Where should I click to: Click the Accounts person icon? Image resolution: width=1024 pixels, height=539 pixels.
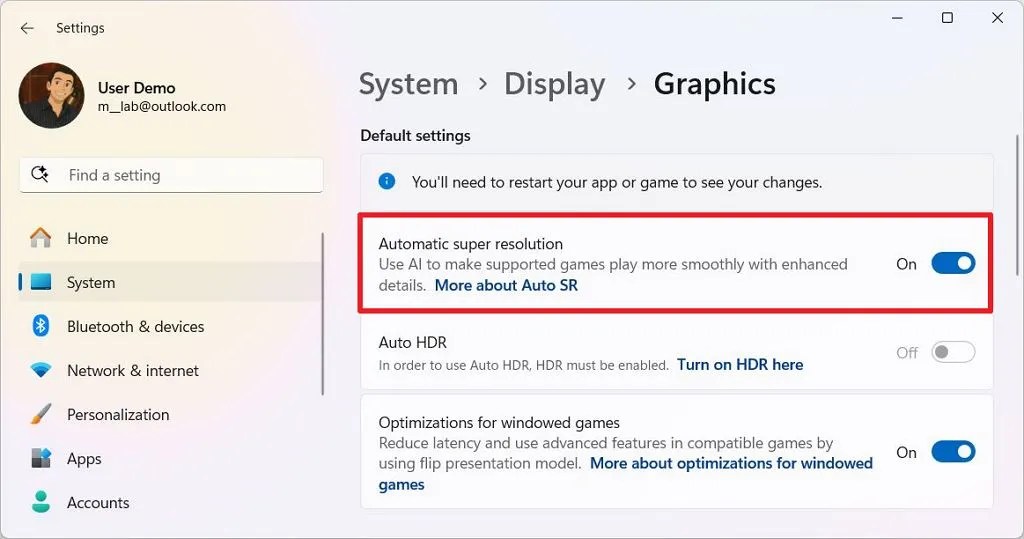pyautogui.click(x=40, y=502)
